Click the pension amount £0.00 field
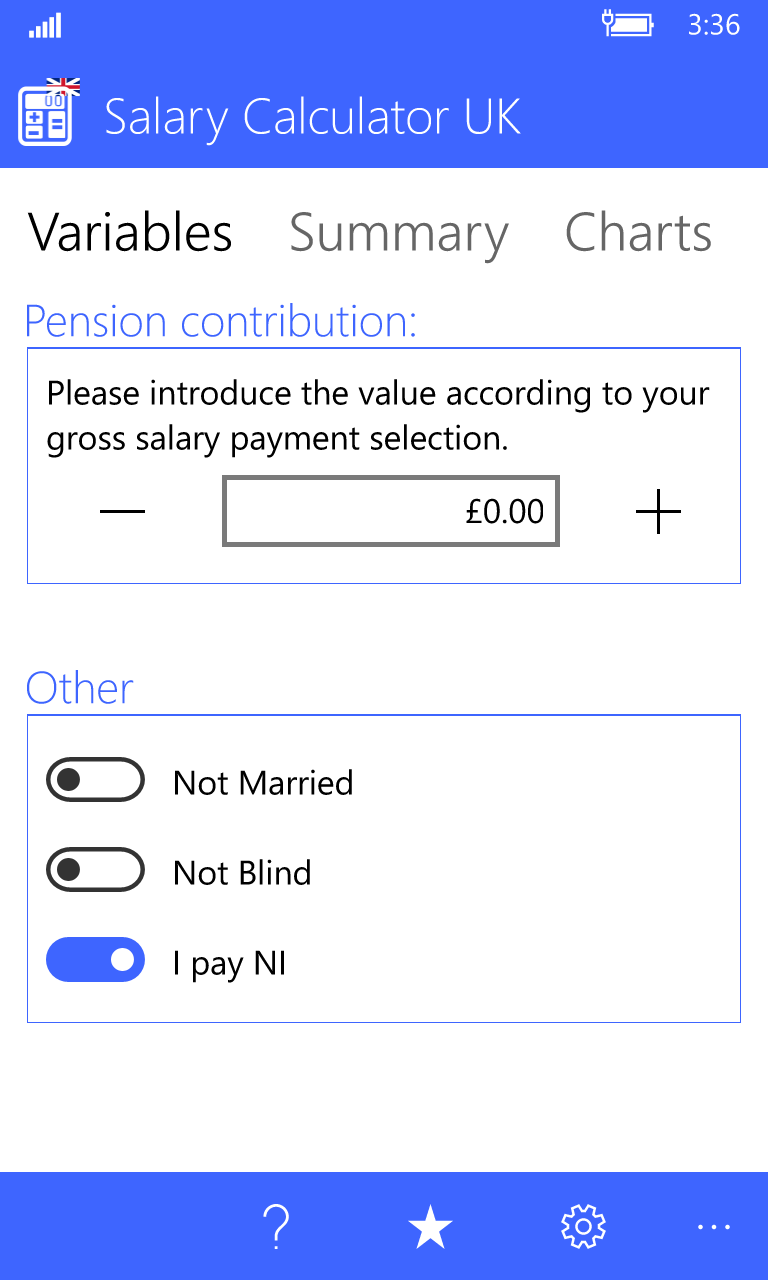Image resolution: width=768 pixels, height=1280 pixels. (x=390, y=513)
